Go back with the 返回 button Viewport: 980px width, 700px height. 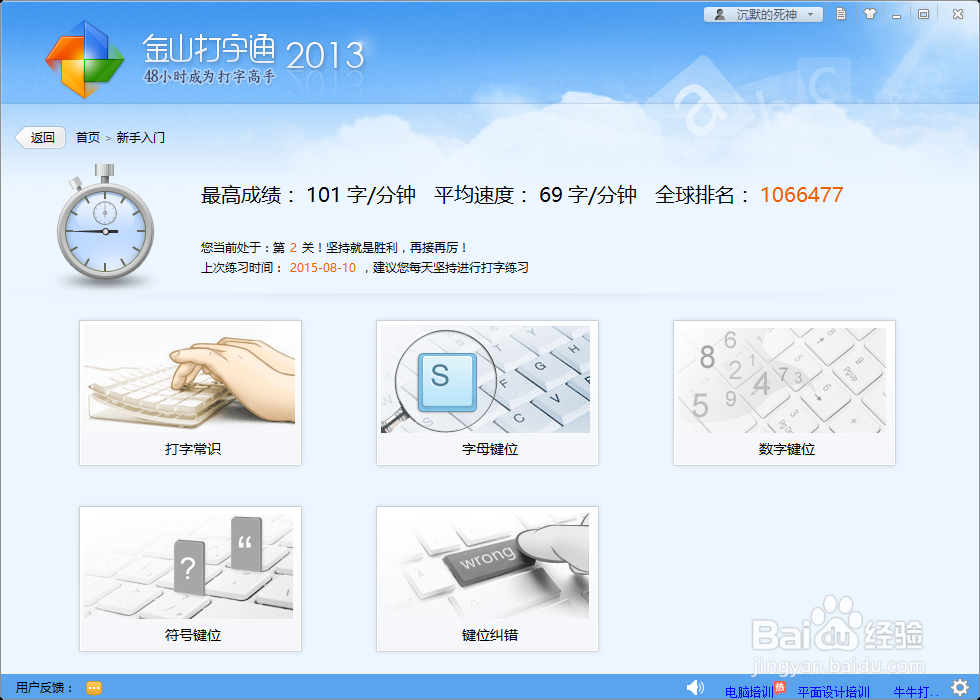tap(41, 138)
